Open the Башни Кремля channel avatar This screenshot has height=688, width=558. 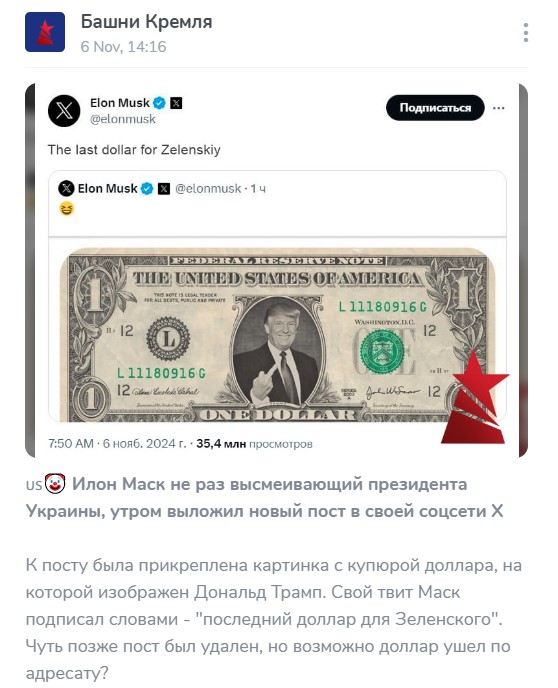[x=45, y=32]
